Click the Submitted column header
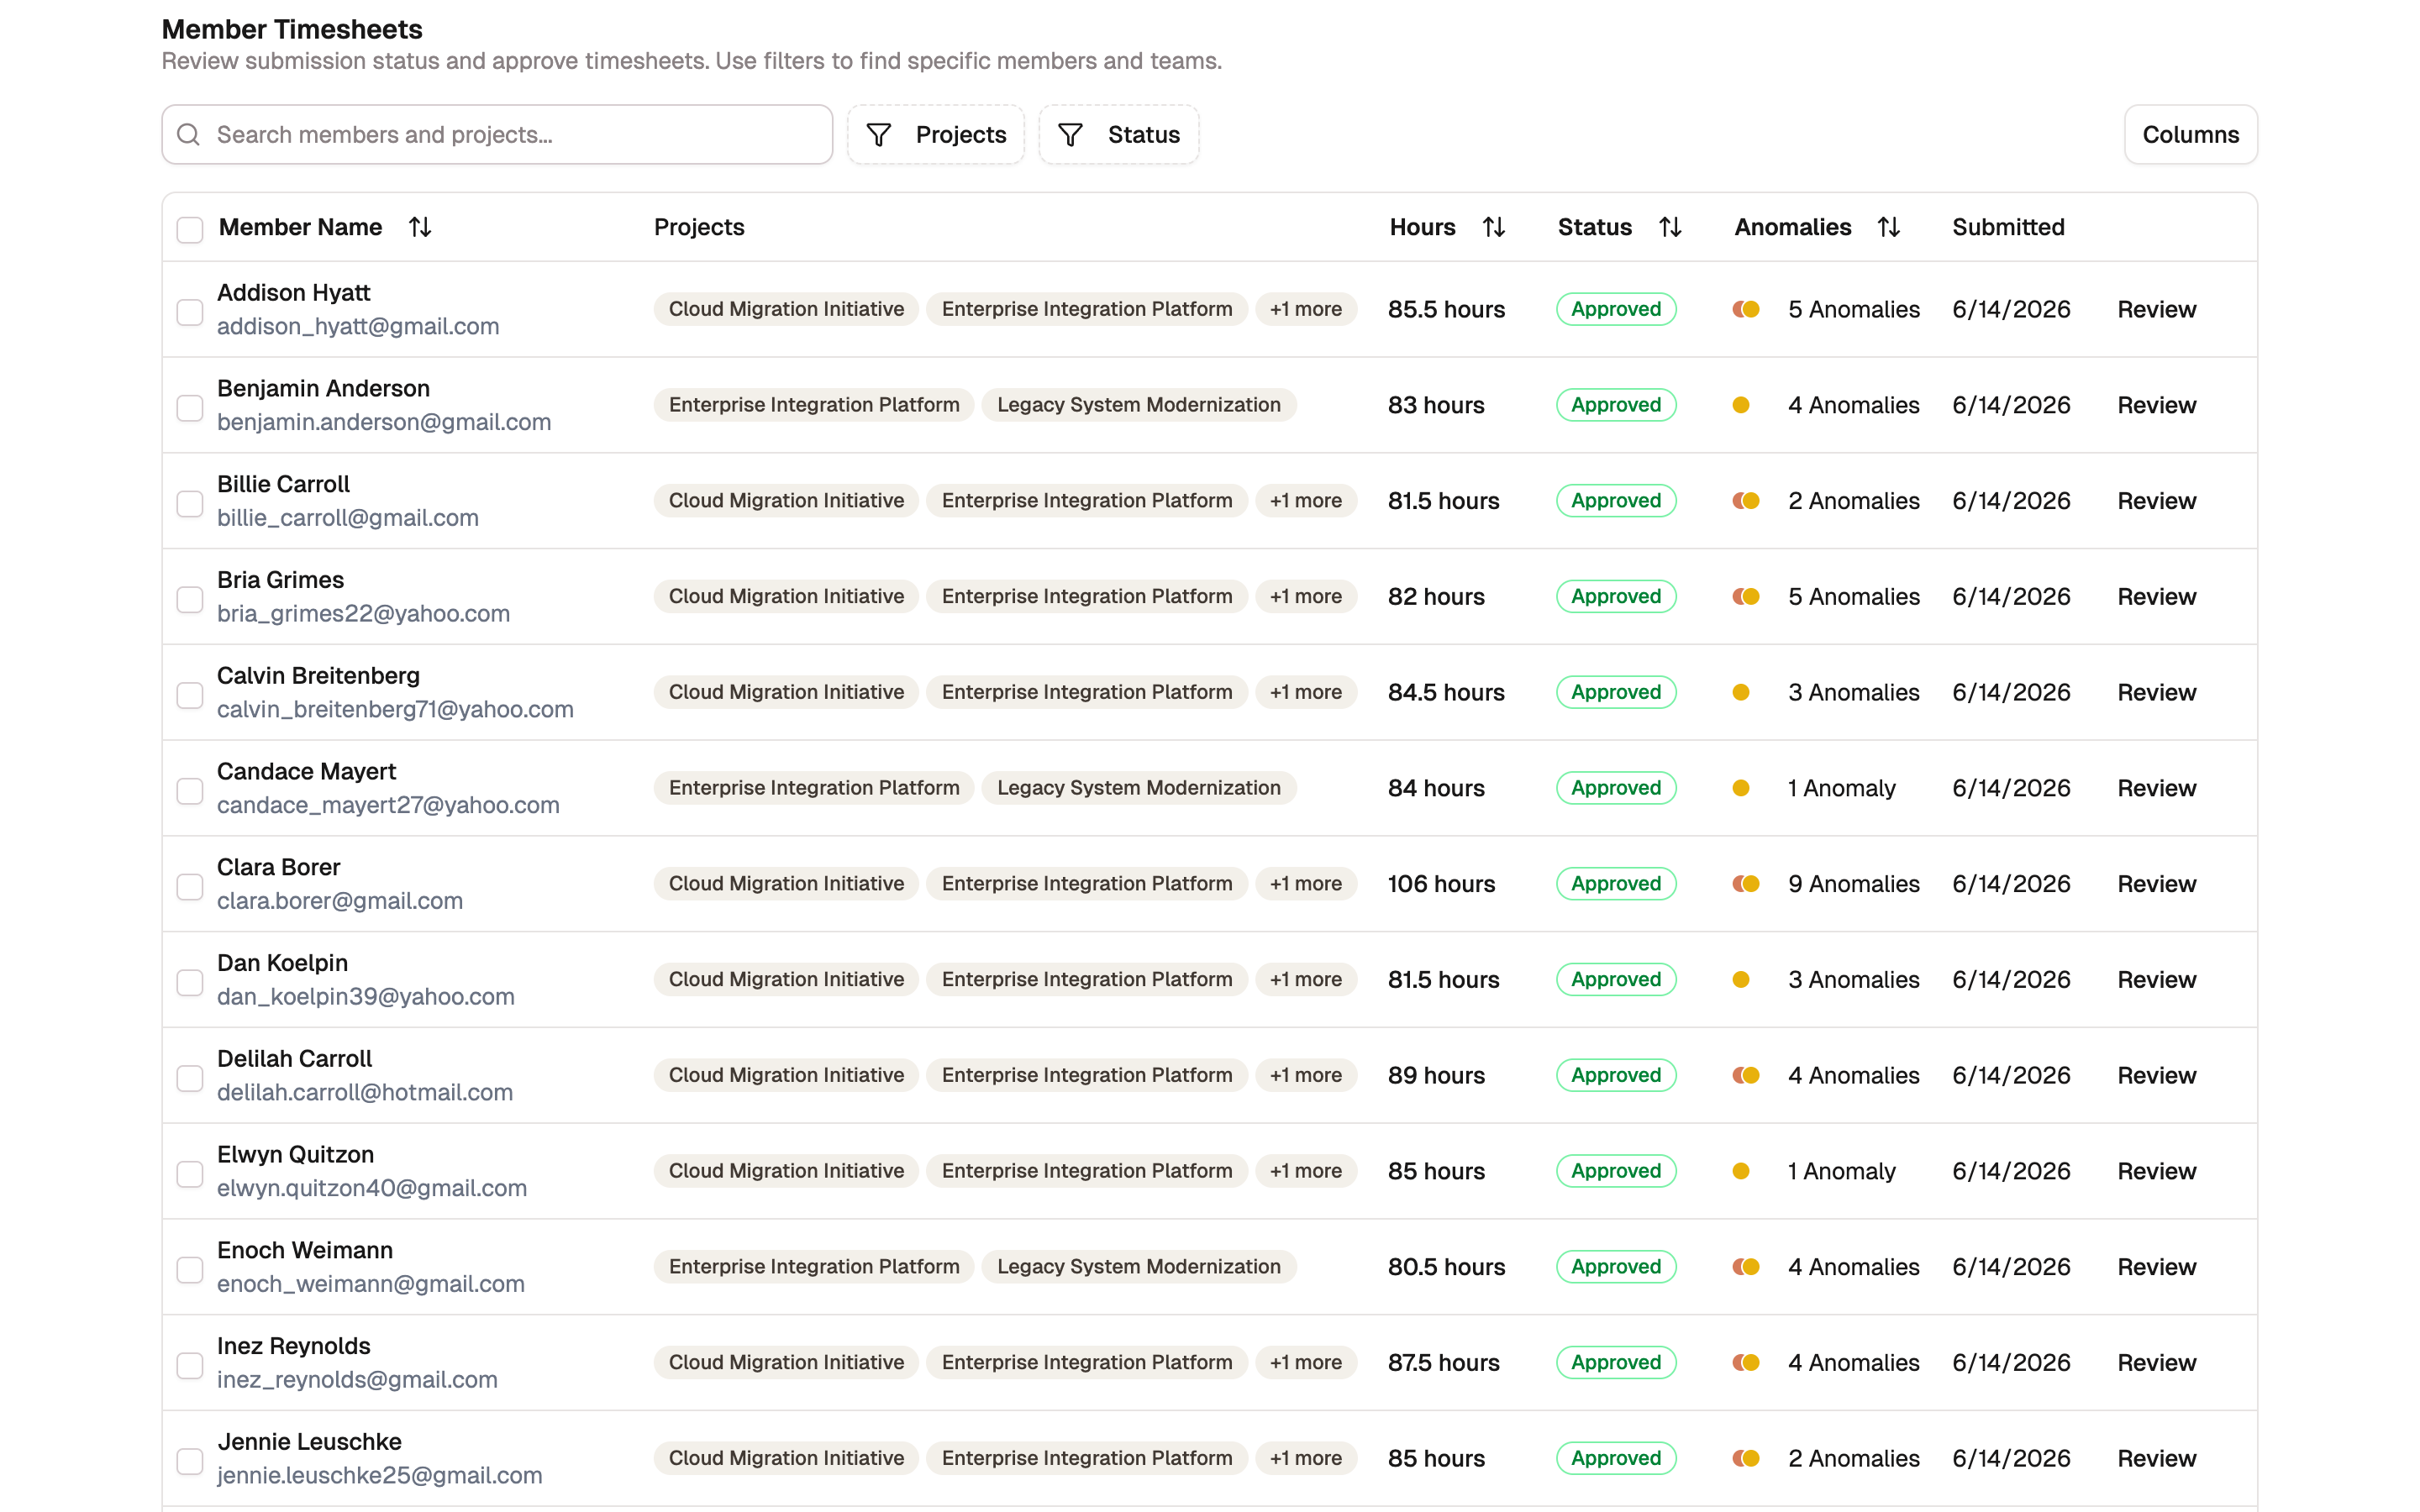 2008,227
